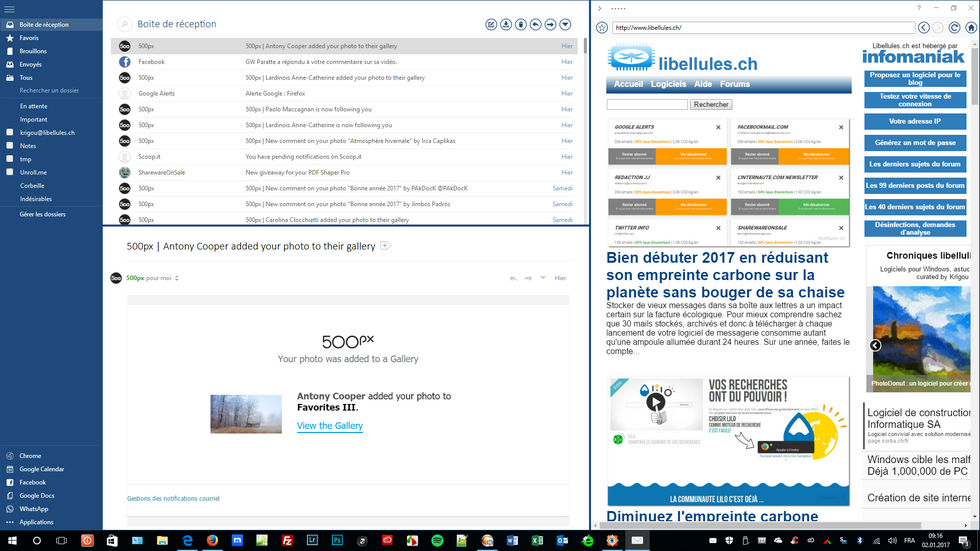
Task: Open the Aide tab on libellules.ch
Action: coord(702,84)
